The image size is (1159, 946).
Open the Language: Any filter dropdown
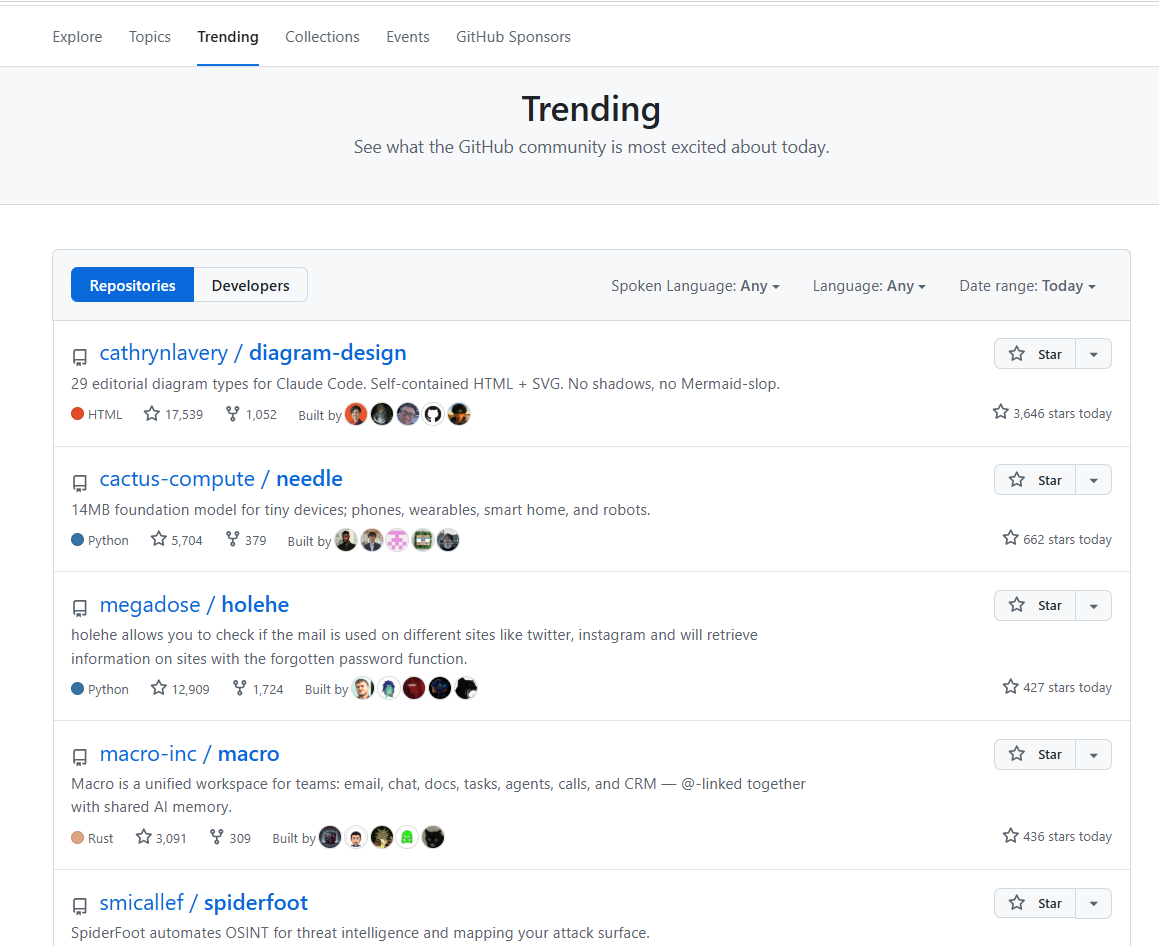(x=869, y=286)
